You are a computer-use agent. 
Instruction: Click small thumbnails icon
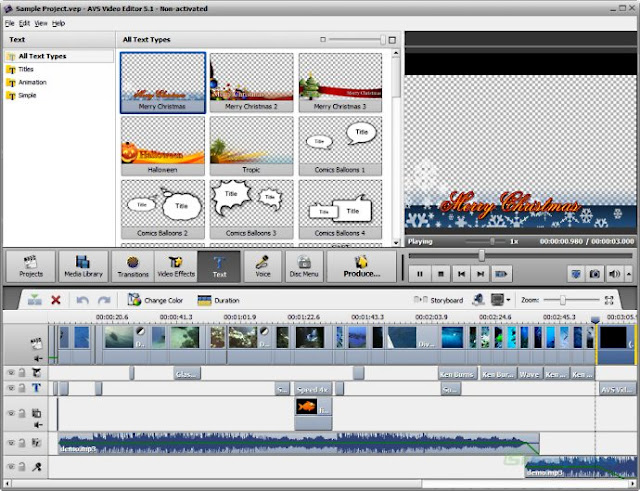tap(323, 40)
